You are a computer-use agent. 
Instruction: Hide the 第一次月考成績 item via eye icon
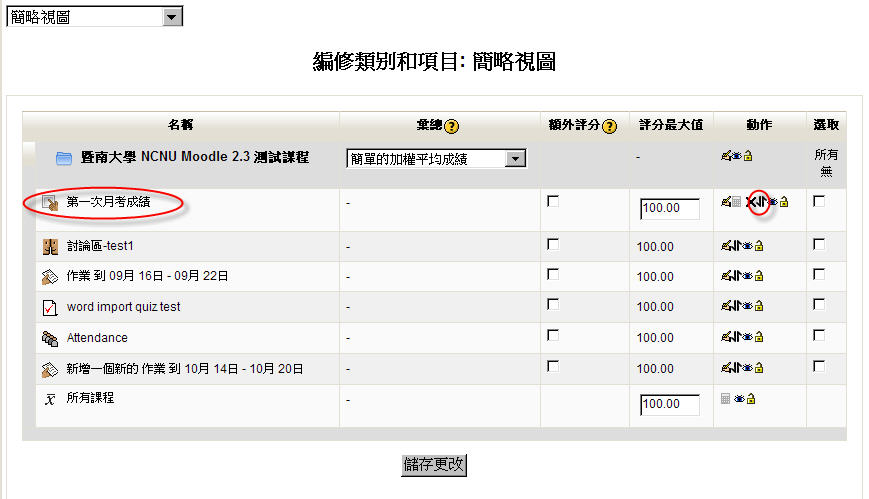coord(772,202)
